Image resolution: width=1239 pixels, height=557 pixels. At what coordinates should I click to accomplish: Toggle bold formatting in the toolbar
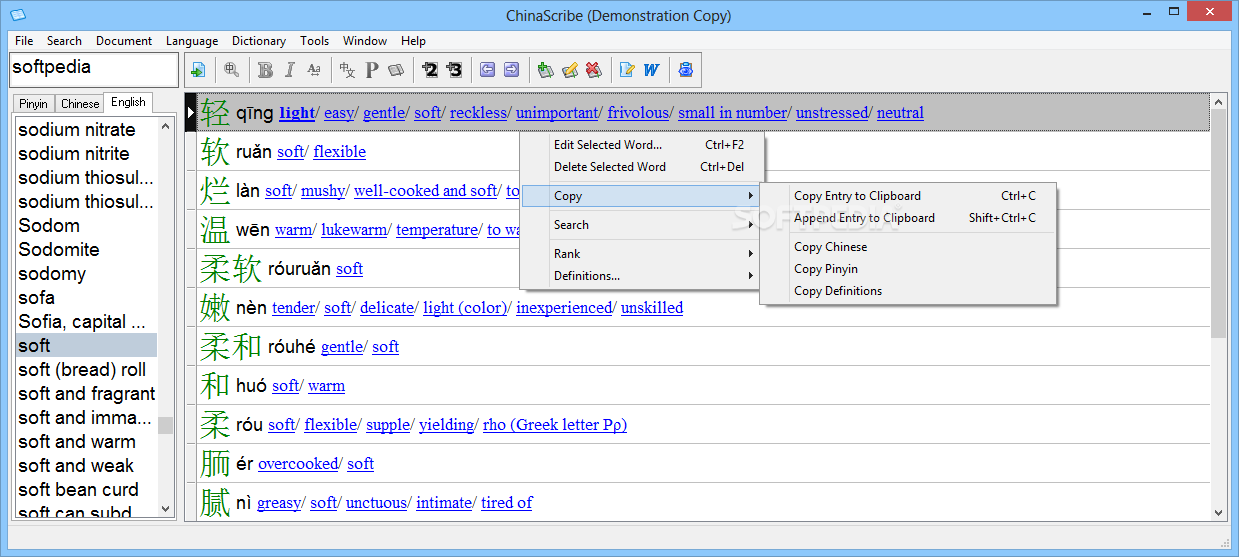click(x=265, y=70)
